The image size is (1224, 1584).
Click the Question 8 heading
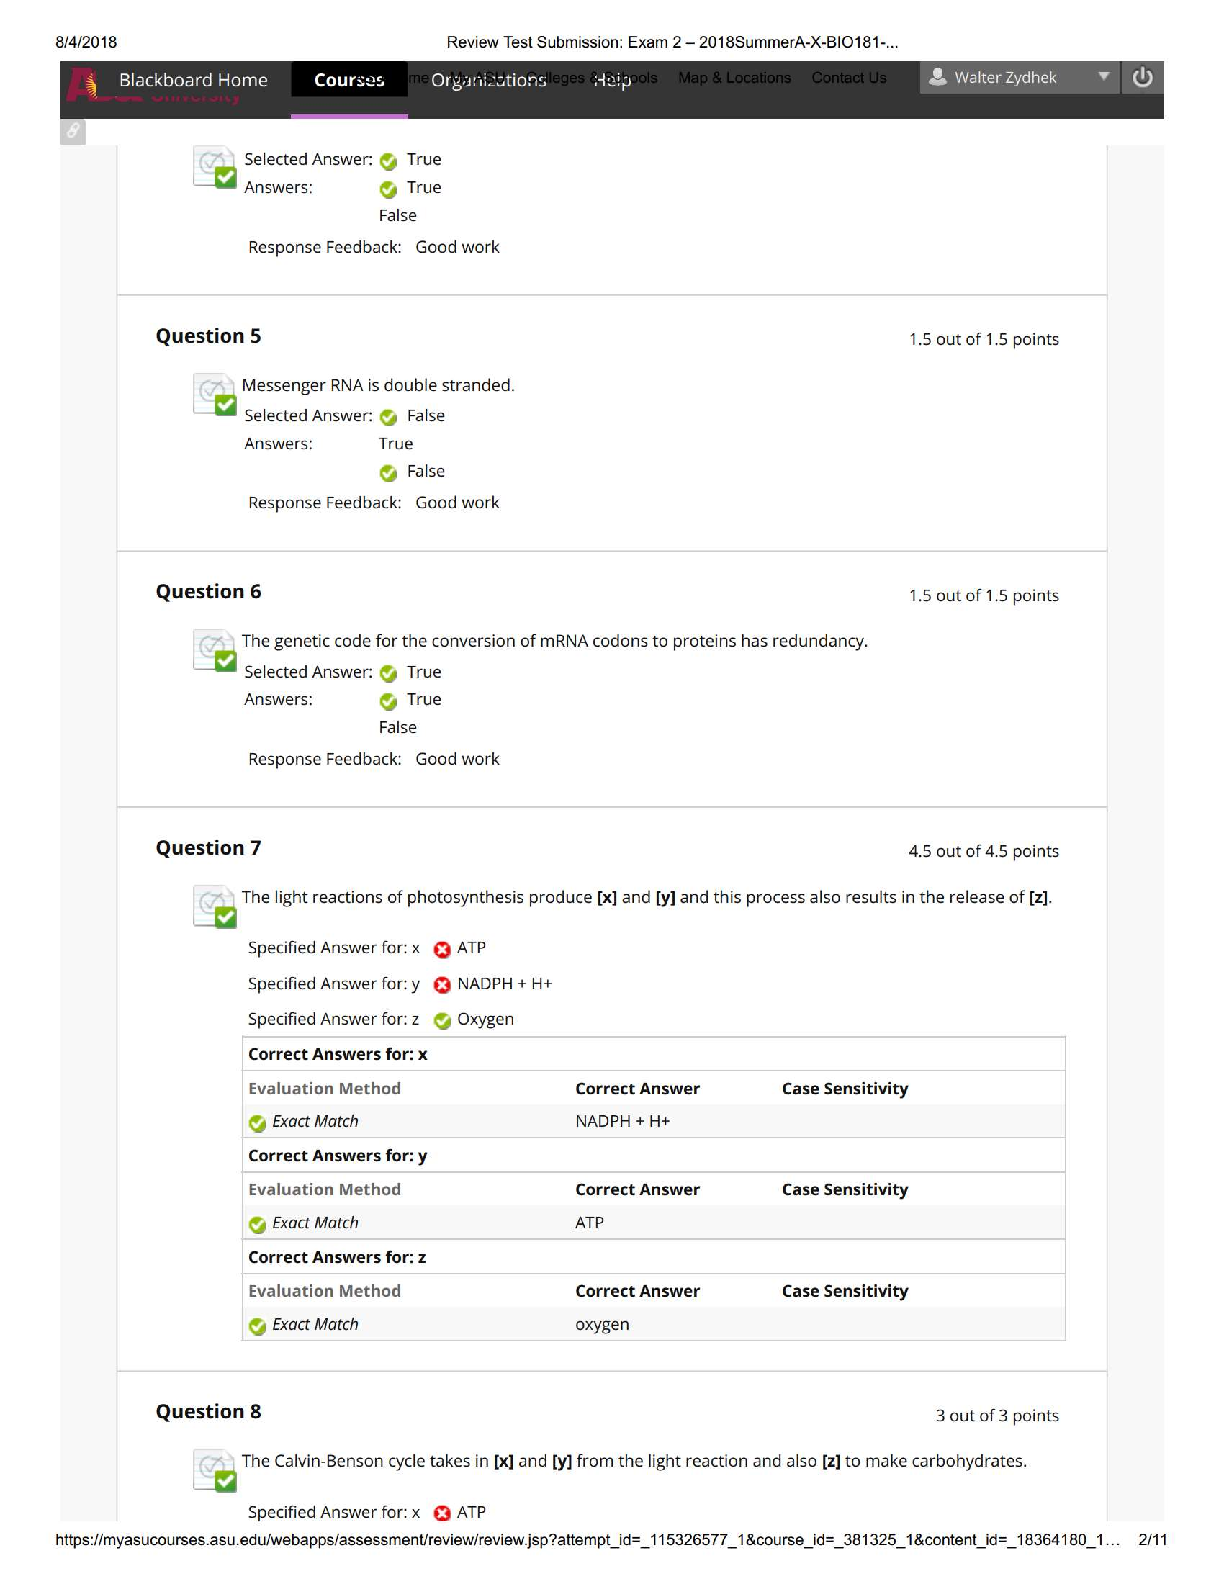[x=208, y=1412]
